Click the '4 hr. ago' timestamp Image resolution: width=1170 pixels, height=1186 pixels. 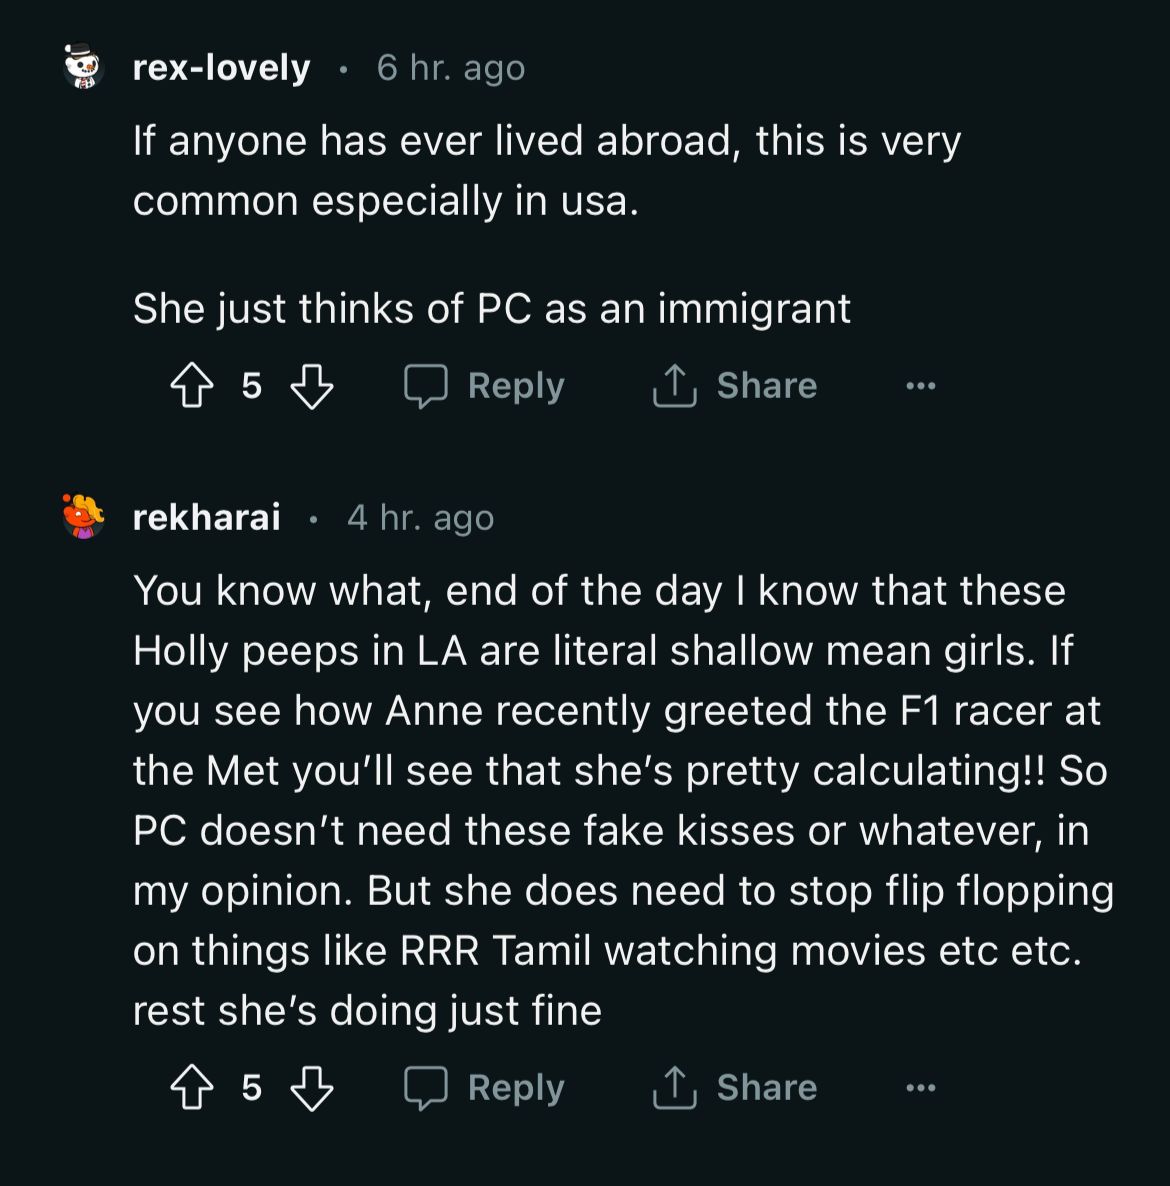click(x=420, y=518)
